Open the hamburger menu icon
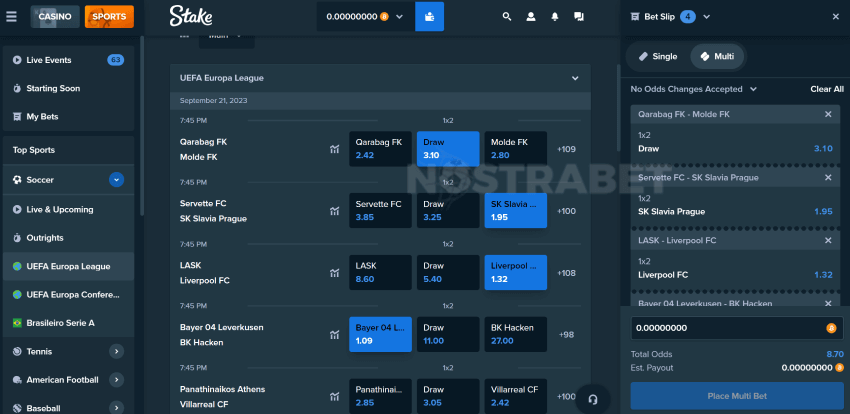The width and height of the screenshot is (850, 414). tap(11, 16)
